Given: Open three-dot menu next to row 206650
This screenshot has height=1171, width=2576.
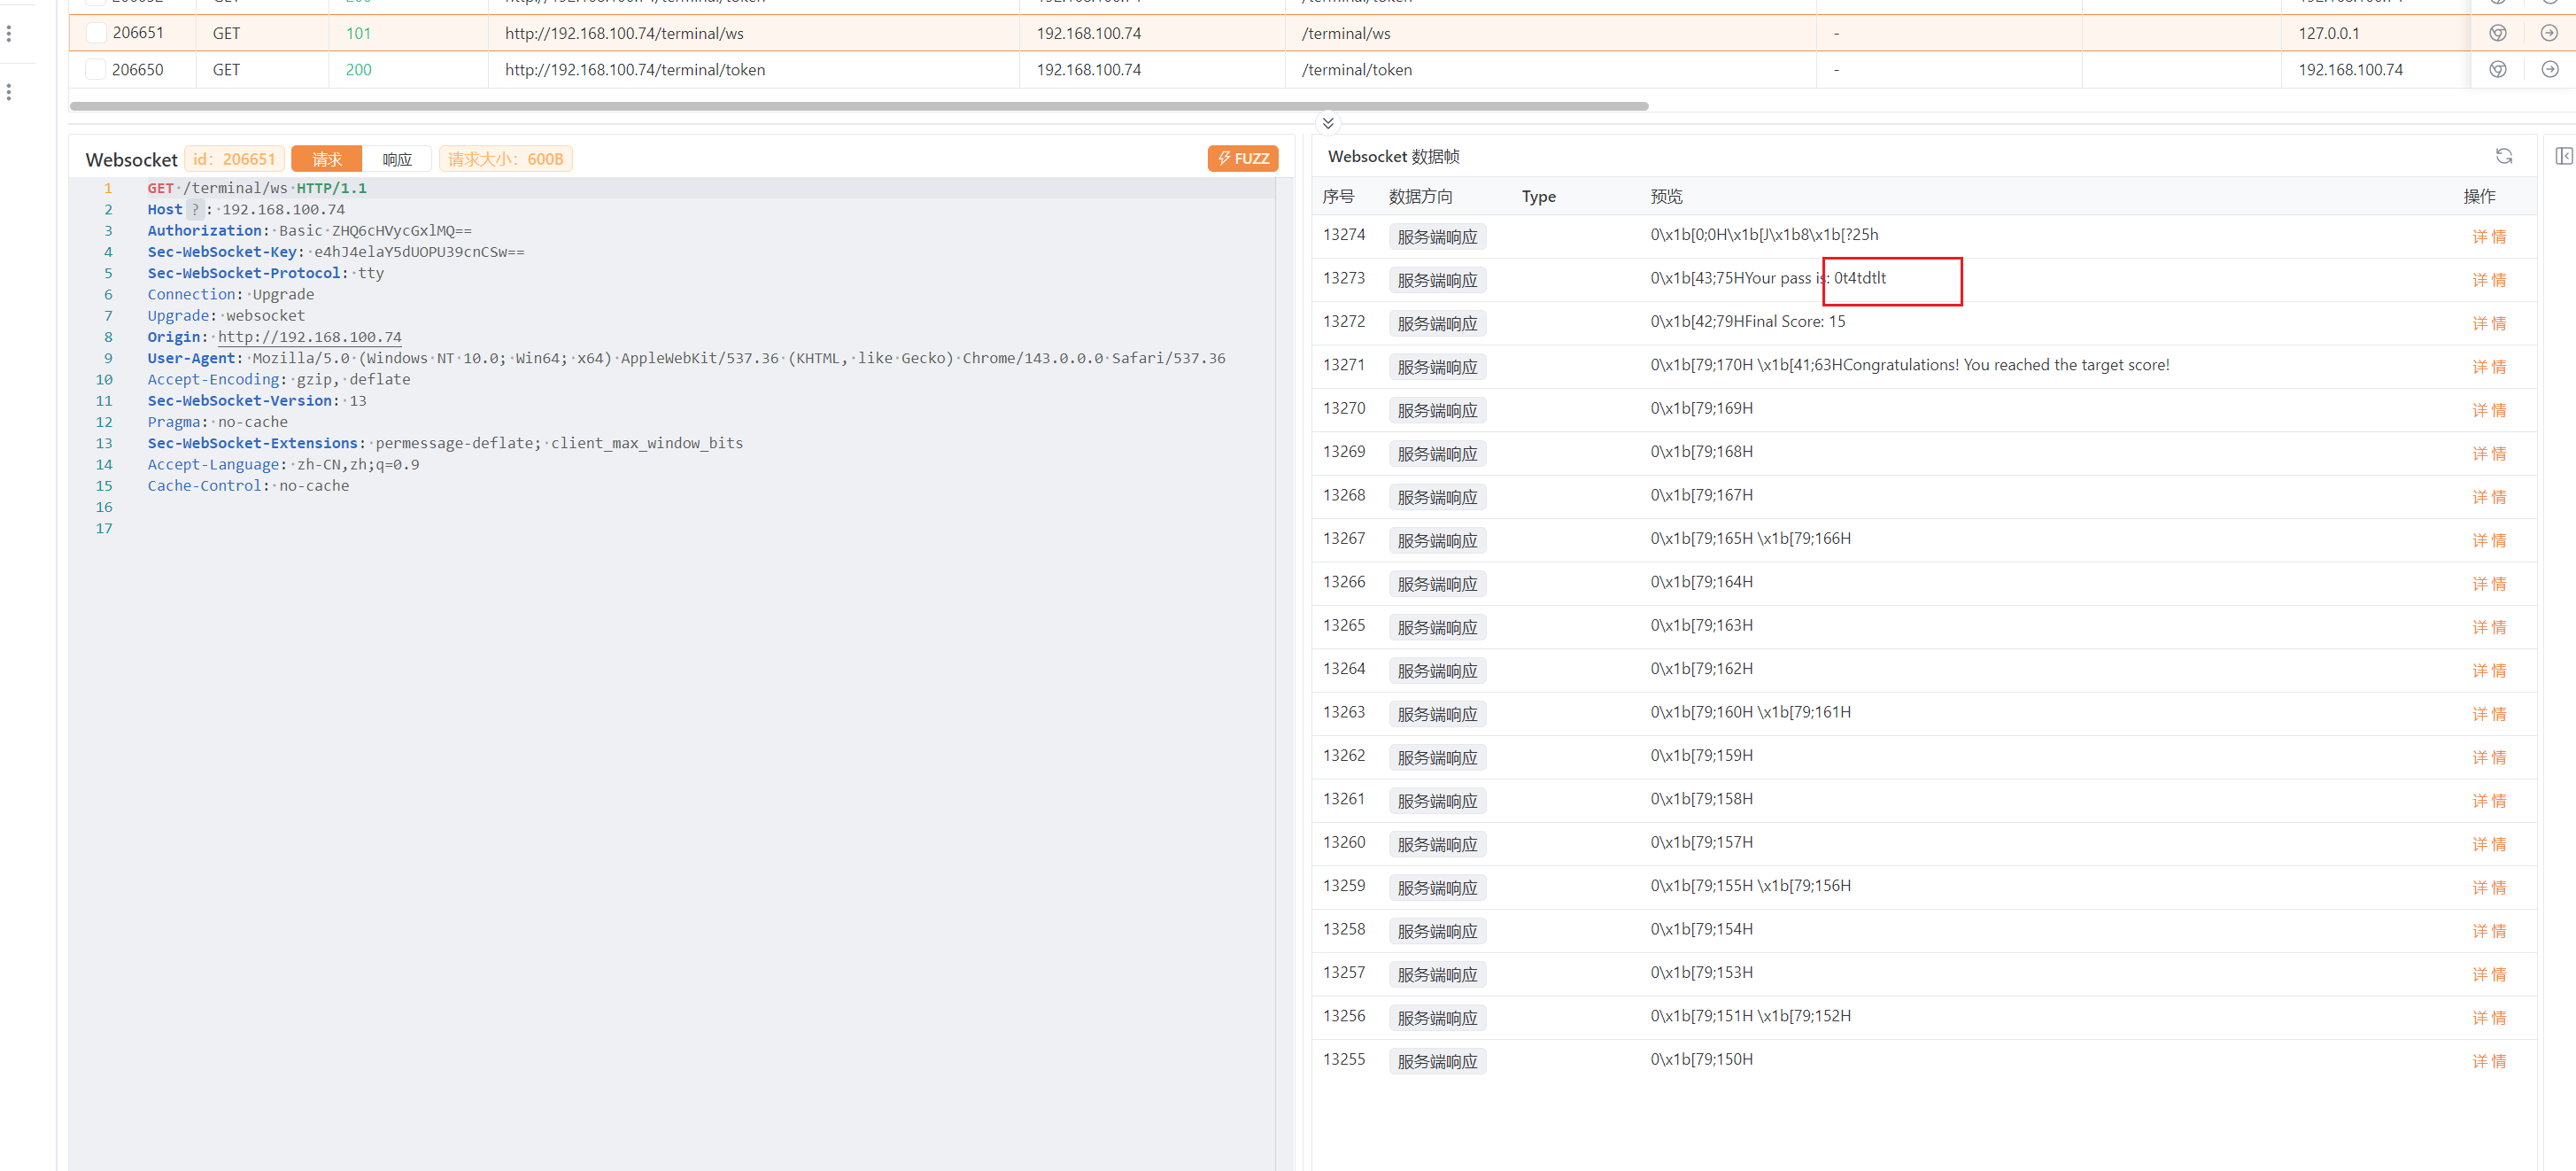Looking at the screenshot, I should (9, 92).
